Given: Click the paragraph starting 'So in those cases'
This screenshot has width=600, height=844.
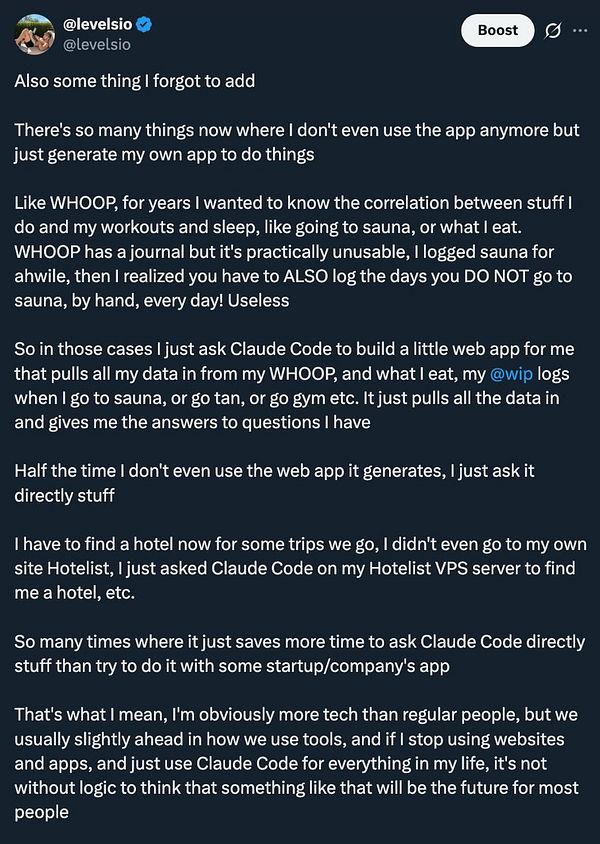Looking at the screenshot, I should 294,385.
